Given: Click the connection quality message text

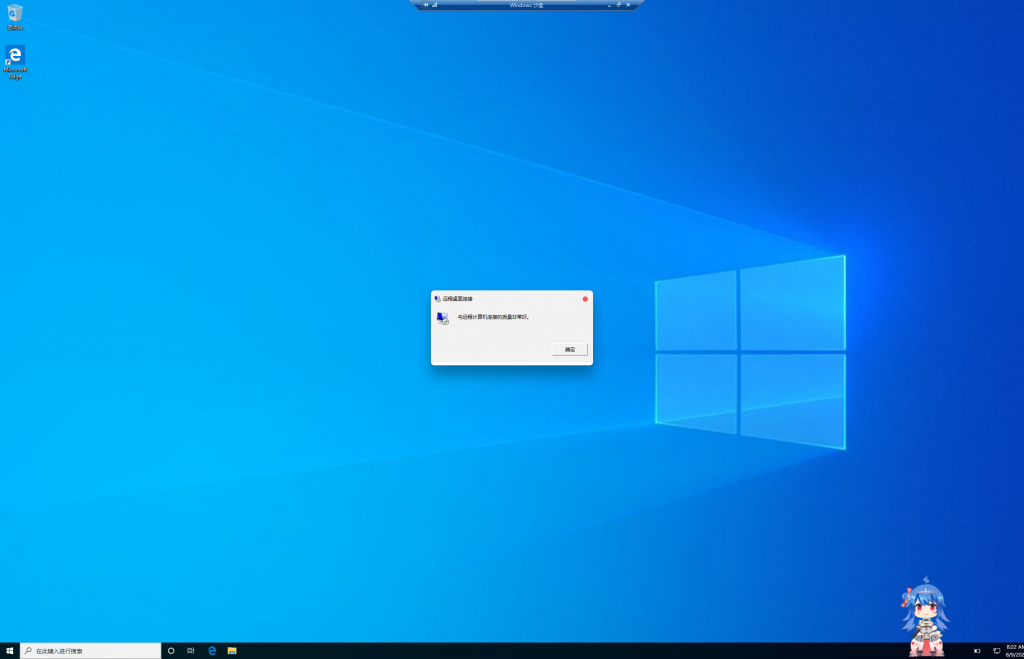Looking at the screenshot, I should click(x=493, y=317).
